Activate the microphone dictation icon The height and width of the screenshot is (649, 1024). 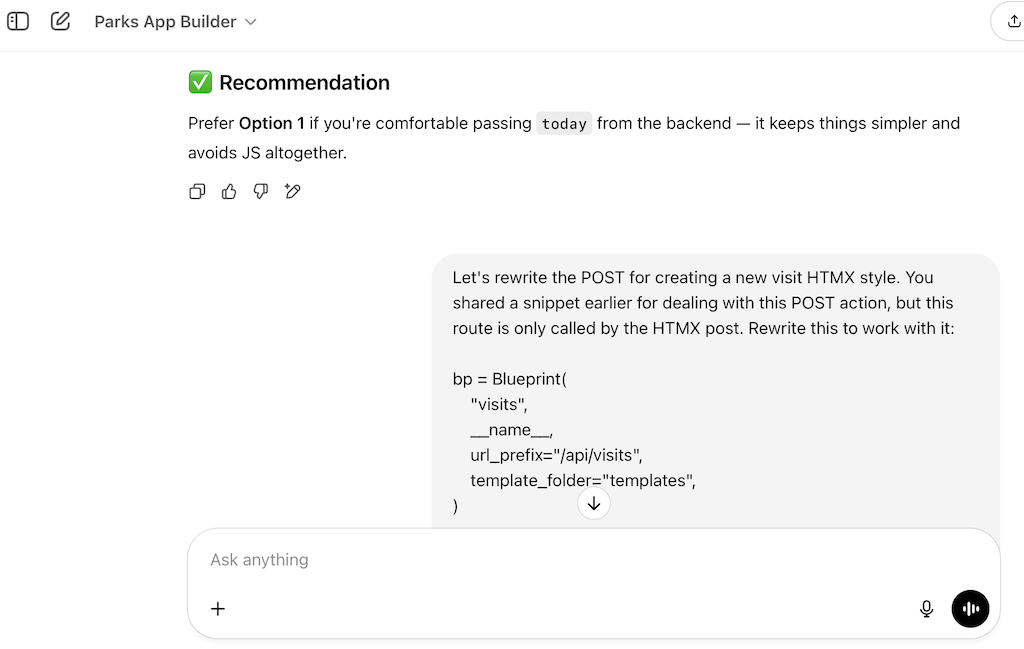[926, 609]
